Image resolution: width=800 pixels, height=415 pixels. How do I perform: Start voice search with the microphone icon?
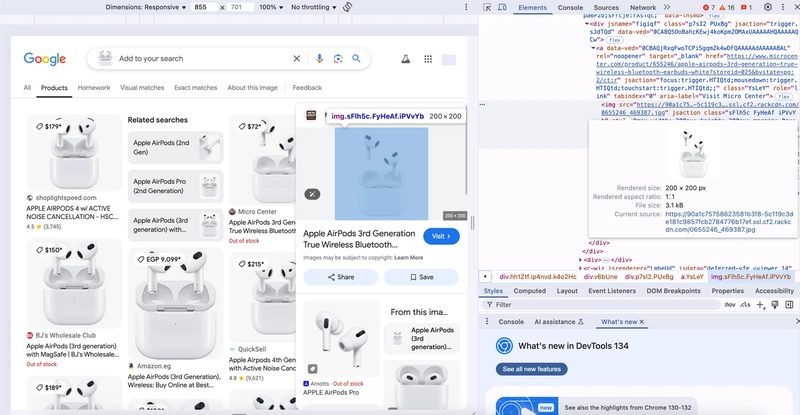(319, 59)
